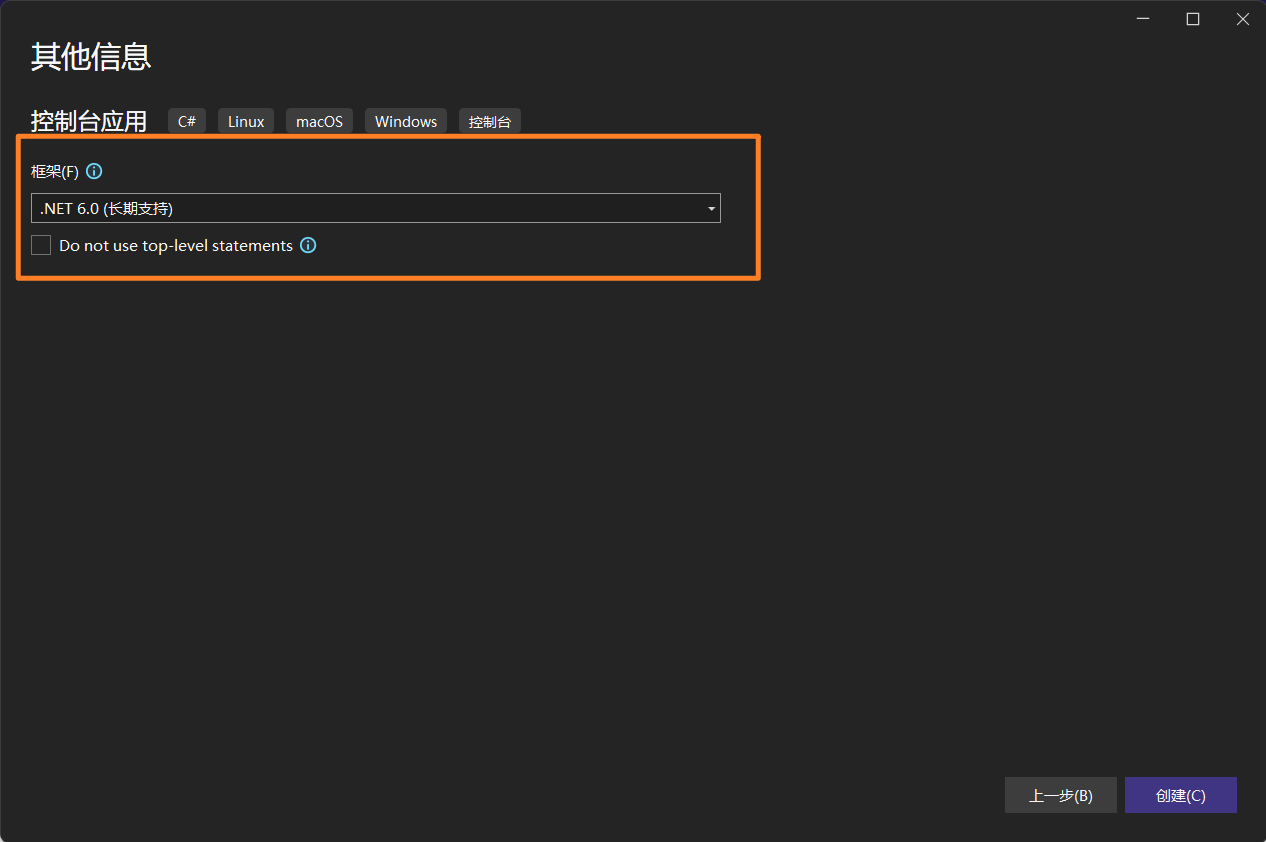This screenshot has width=1266, height=842.
Task: Click the framework dropdown arrow
Action: [x=711, y=209]
